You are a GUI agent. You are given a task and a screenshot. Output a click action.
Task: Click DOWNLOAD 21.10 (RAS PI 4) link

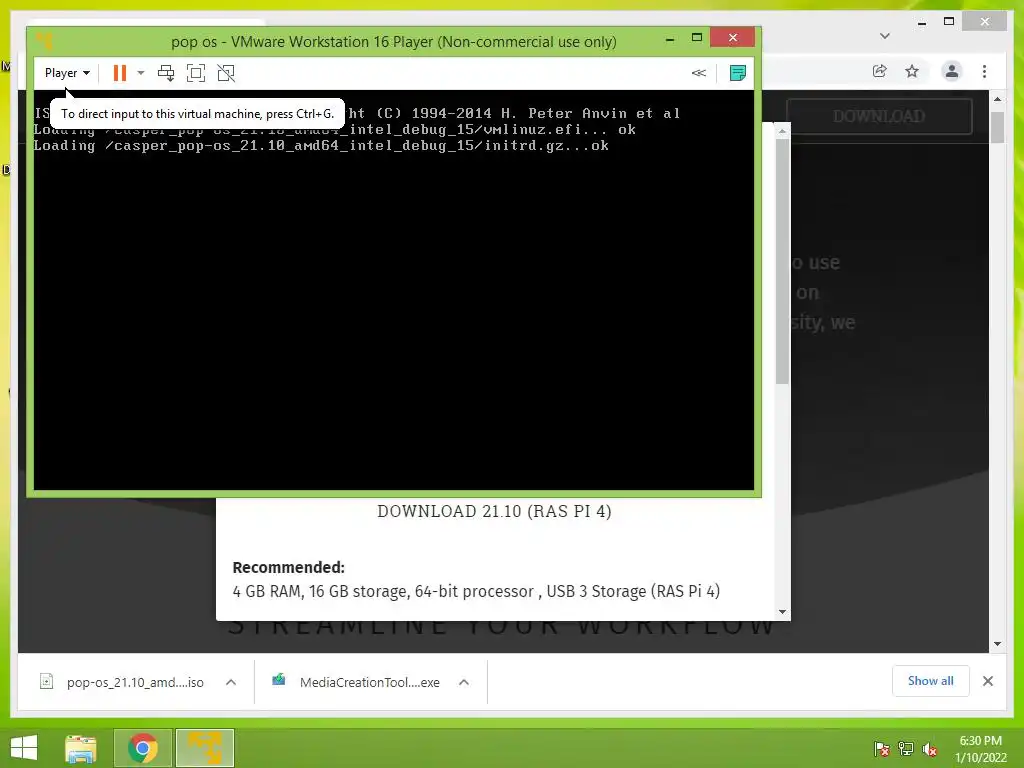pos(494,511)
